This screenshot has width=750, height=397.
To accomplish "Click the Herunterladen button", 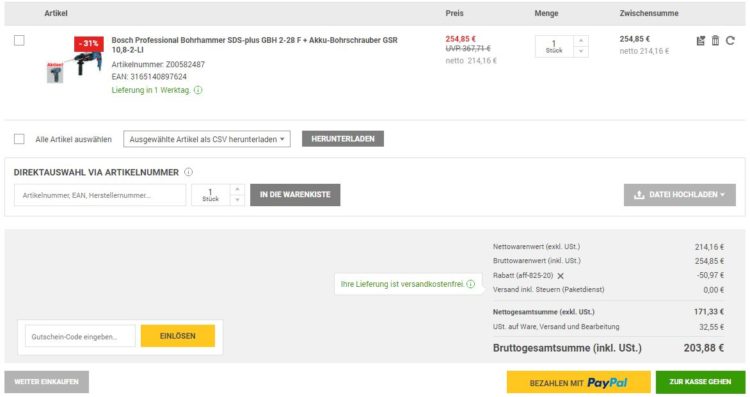I will 342,139.
